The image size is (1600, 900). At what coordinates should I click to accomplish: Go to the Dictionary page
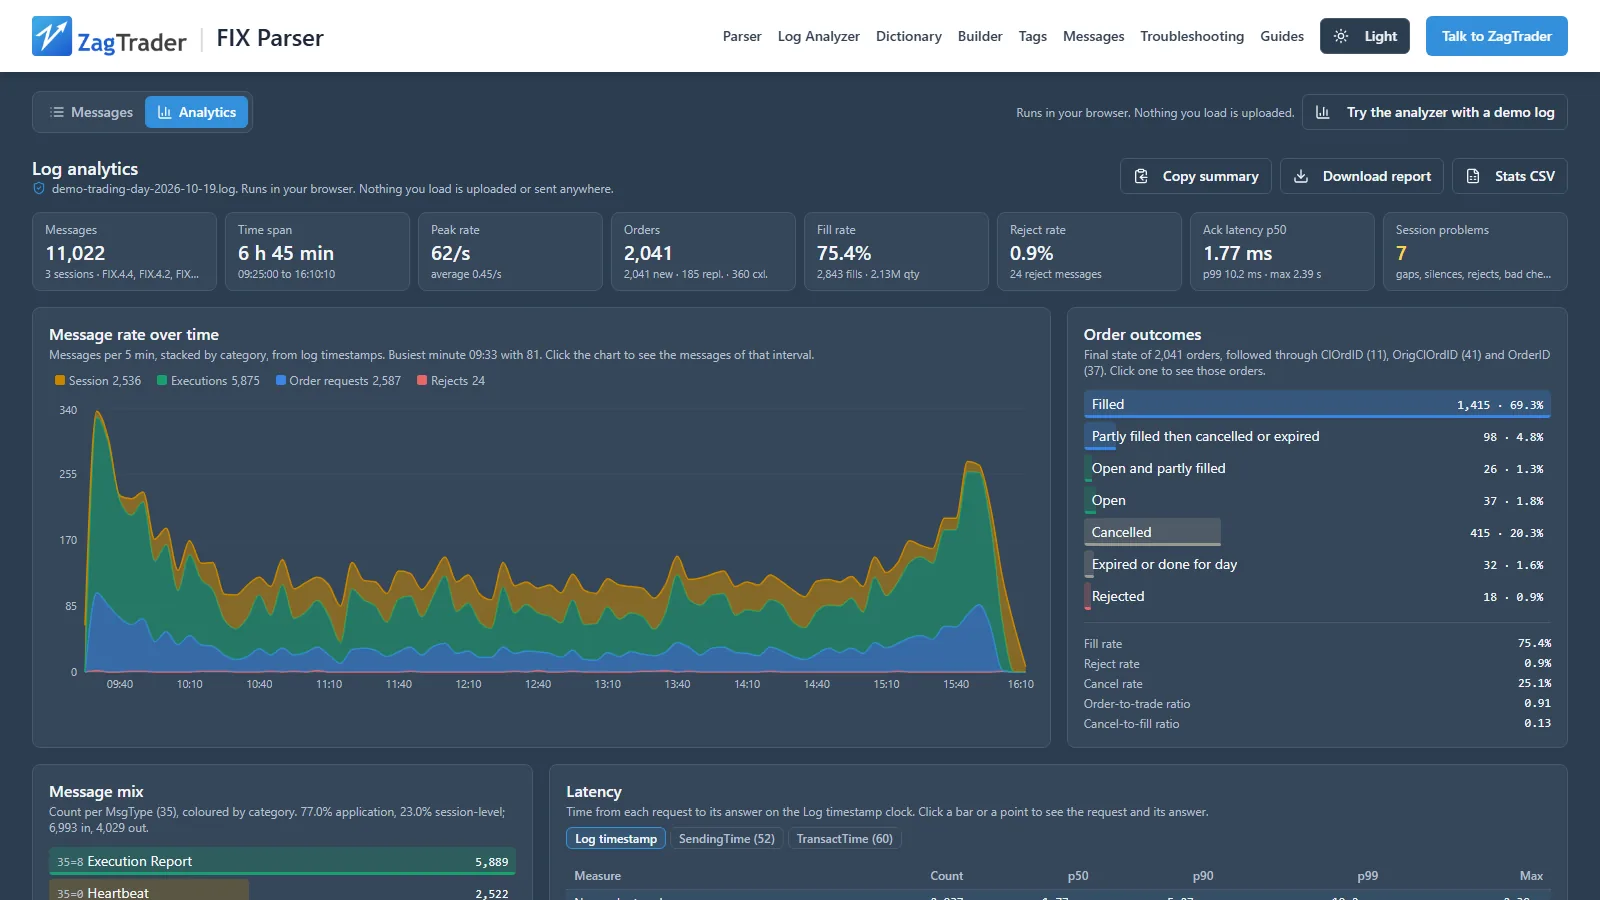tap(909, 36)
